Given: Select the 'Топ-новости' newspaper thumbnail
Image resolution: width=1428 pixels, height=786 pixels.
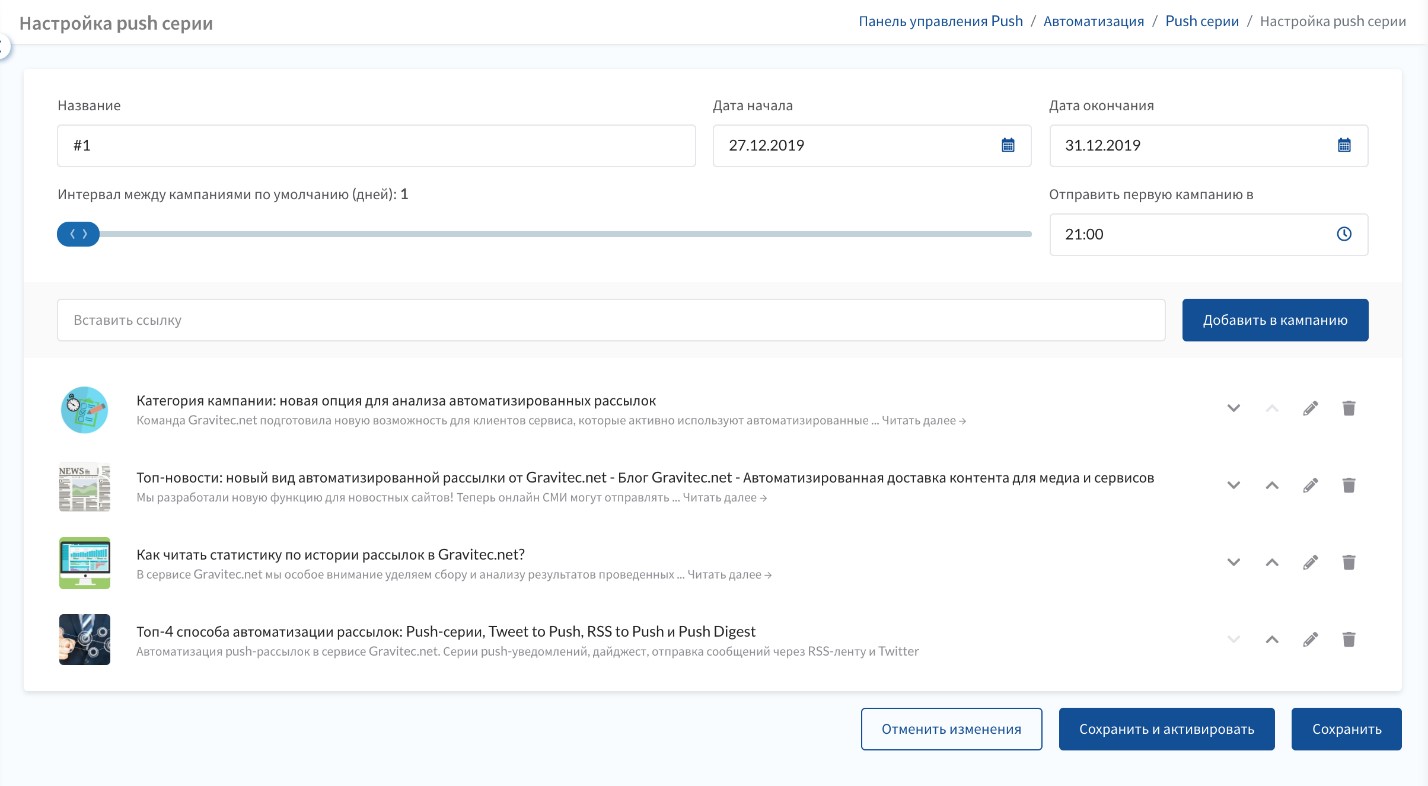Looking at the screenshot, I should [x=84, y=487].
